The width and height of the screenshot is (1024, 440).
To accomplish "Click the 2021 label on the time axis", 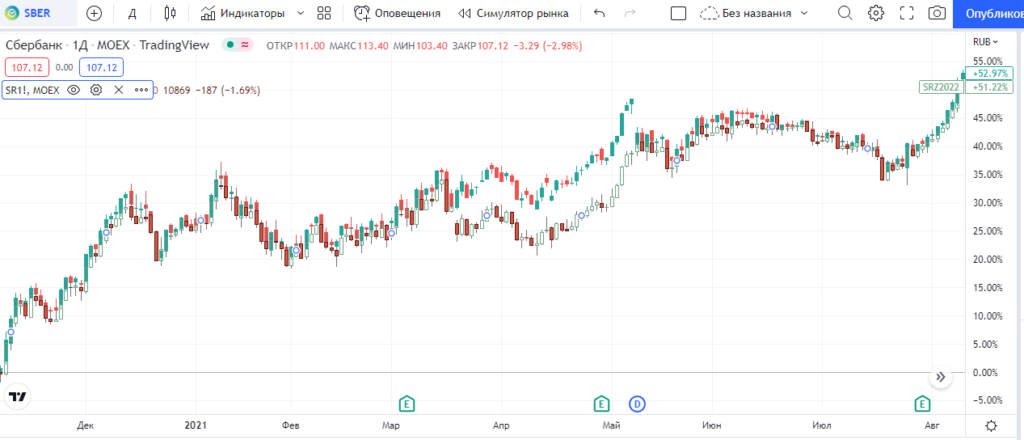I will [x=195, y=426].
